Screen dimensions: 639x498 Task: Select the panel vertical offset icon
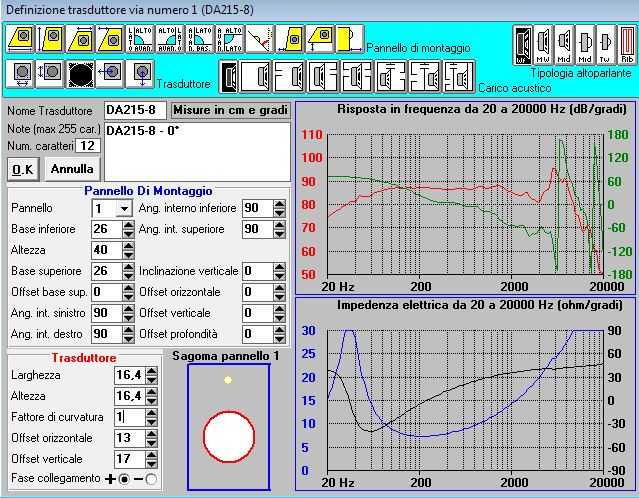tap(320, 40)
